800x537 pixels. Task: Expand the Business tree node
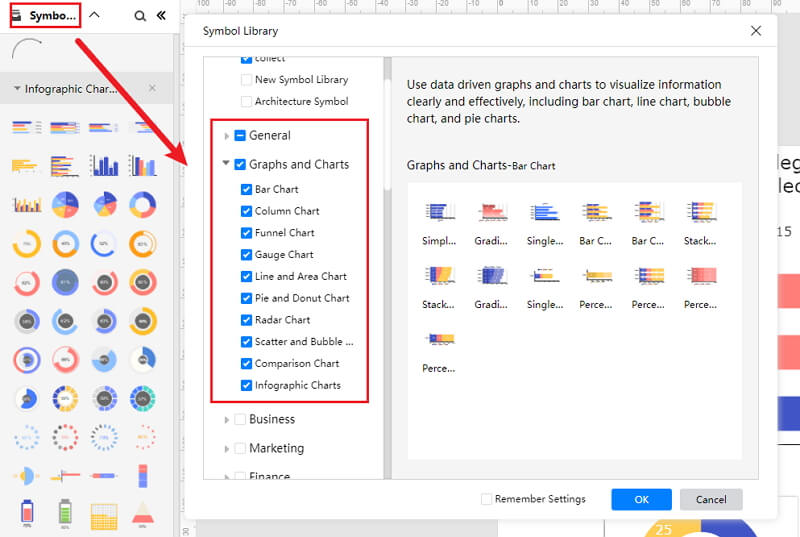(227, 420)
